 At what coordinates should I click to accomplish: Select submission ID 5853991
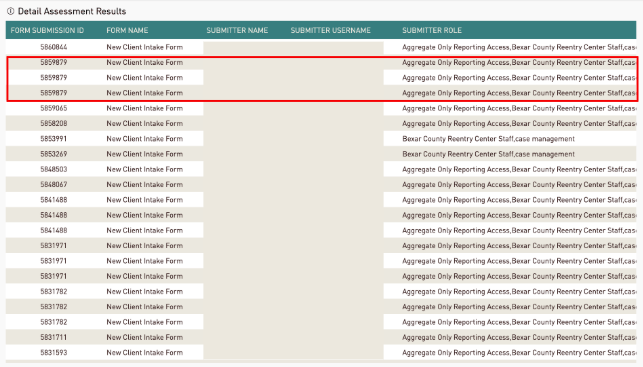54,139
